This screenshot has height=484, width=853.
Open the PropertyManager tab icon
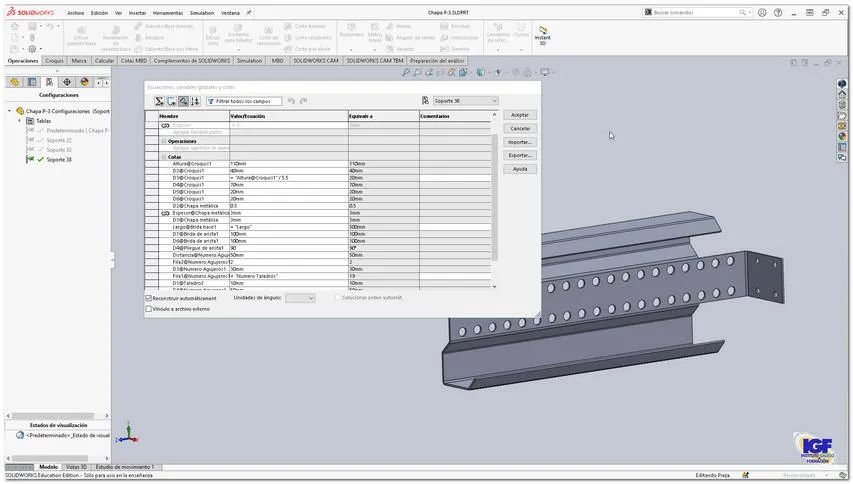tap(32, 82)
